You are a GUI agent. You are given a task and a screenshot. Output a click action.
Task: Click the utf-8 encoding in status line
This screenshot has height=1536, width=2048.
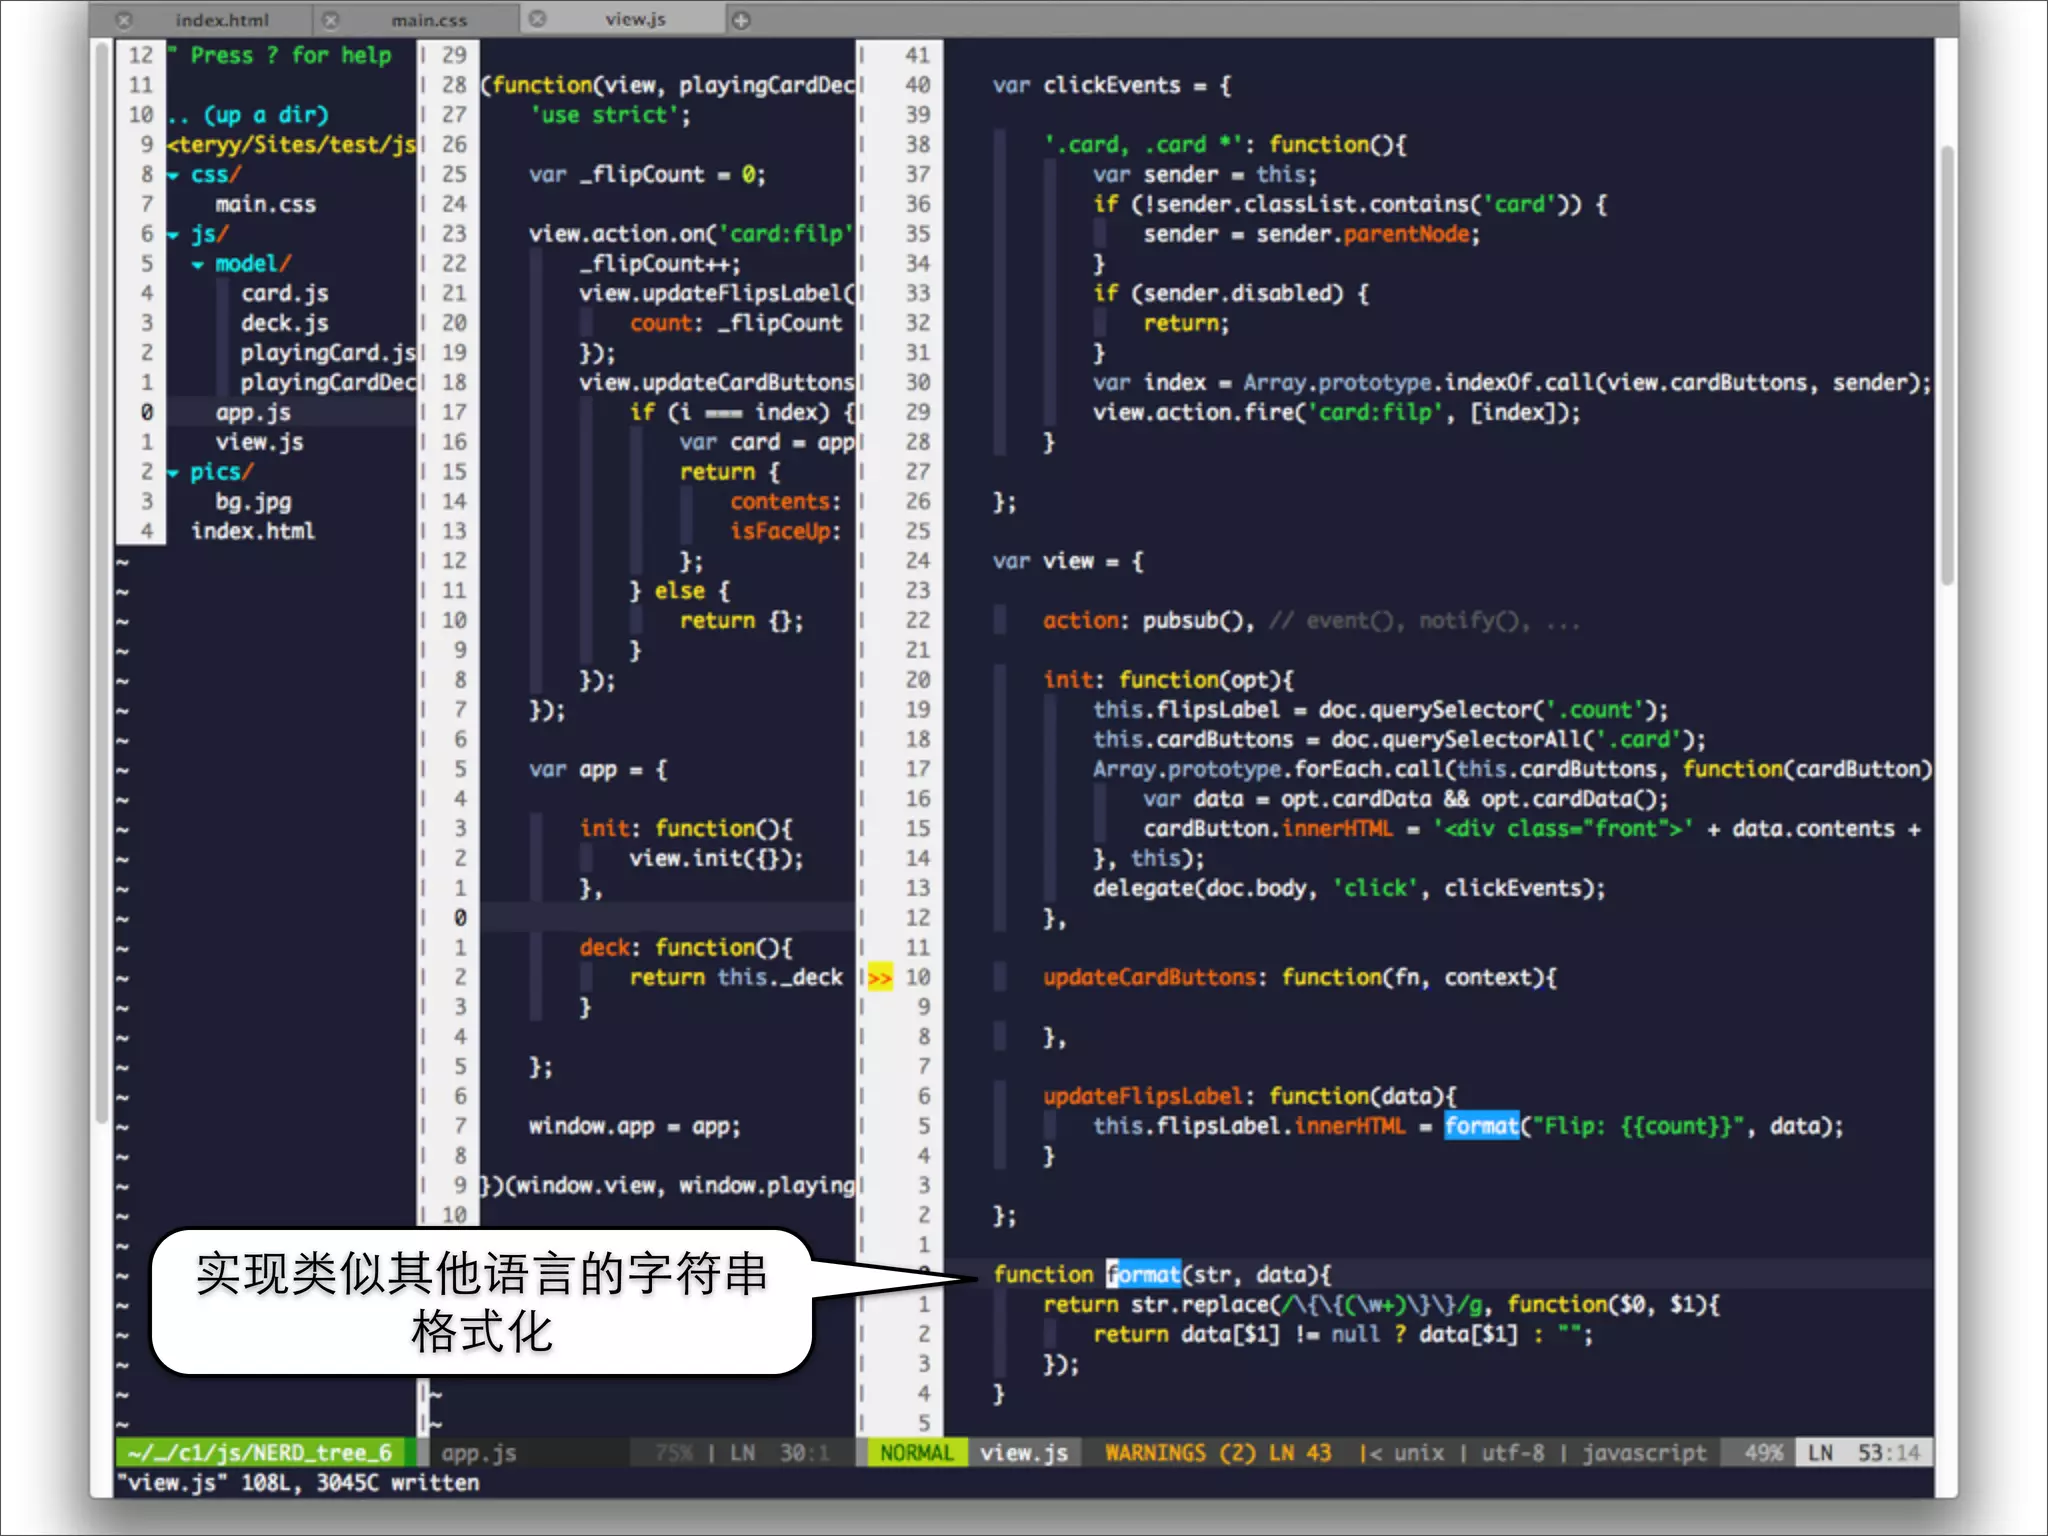point(1512,1452)
